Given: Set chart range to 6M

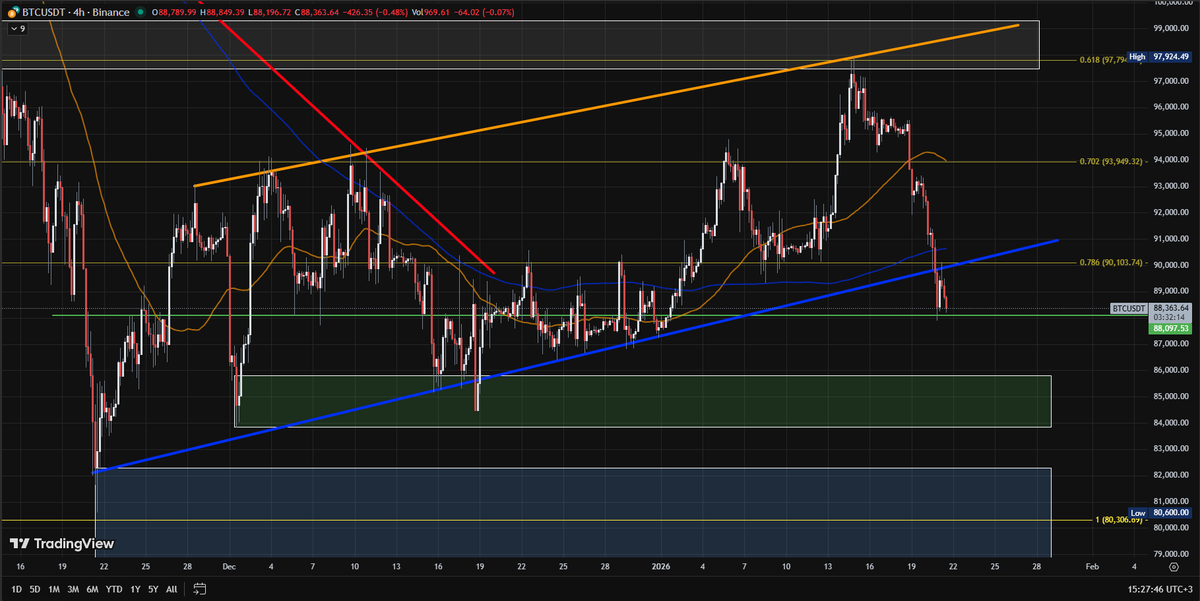Looking at the screenshot, I should point(93,589).
